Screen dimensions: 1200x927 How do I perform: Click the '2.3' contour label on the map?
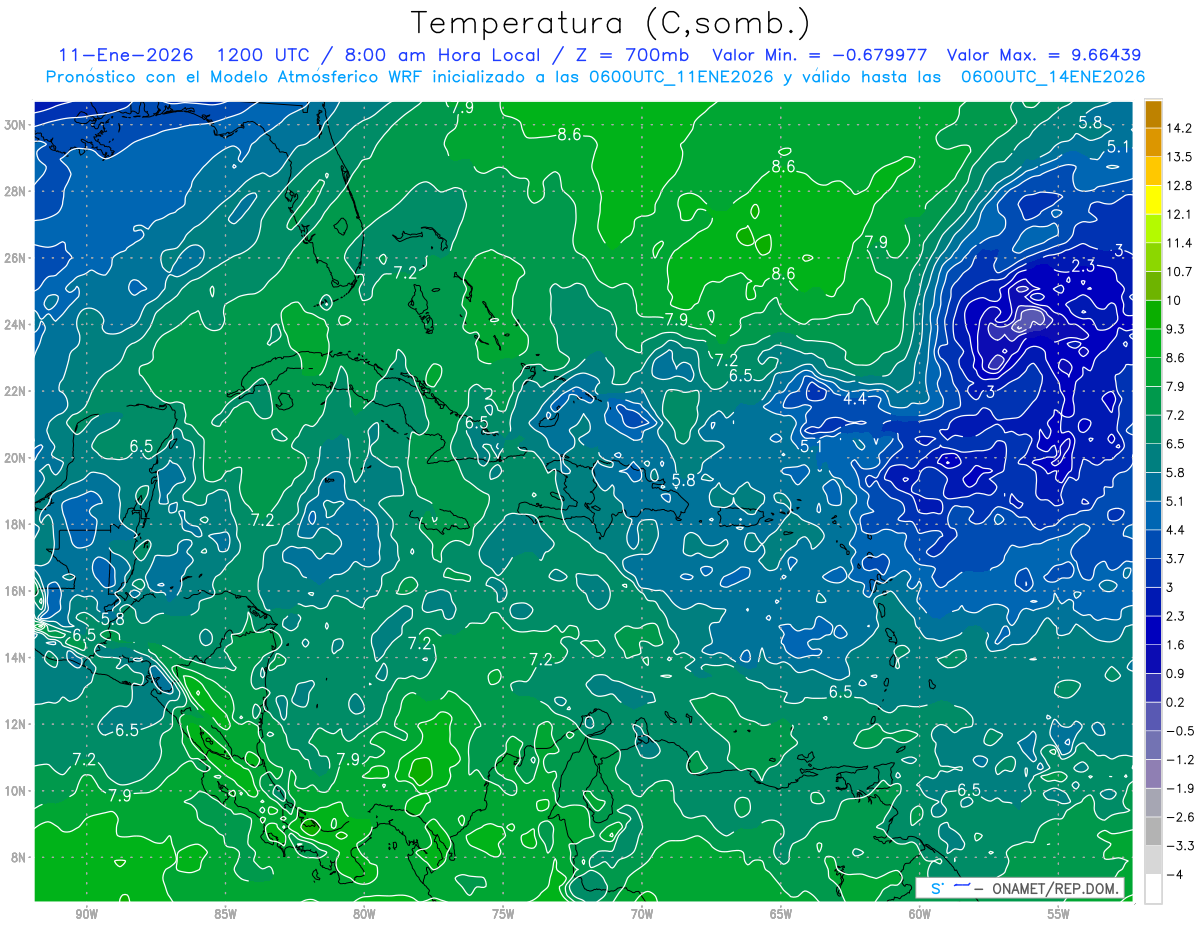pyautogui.click(x=1083, y=265)
